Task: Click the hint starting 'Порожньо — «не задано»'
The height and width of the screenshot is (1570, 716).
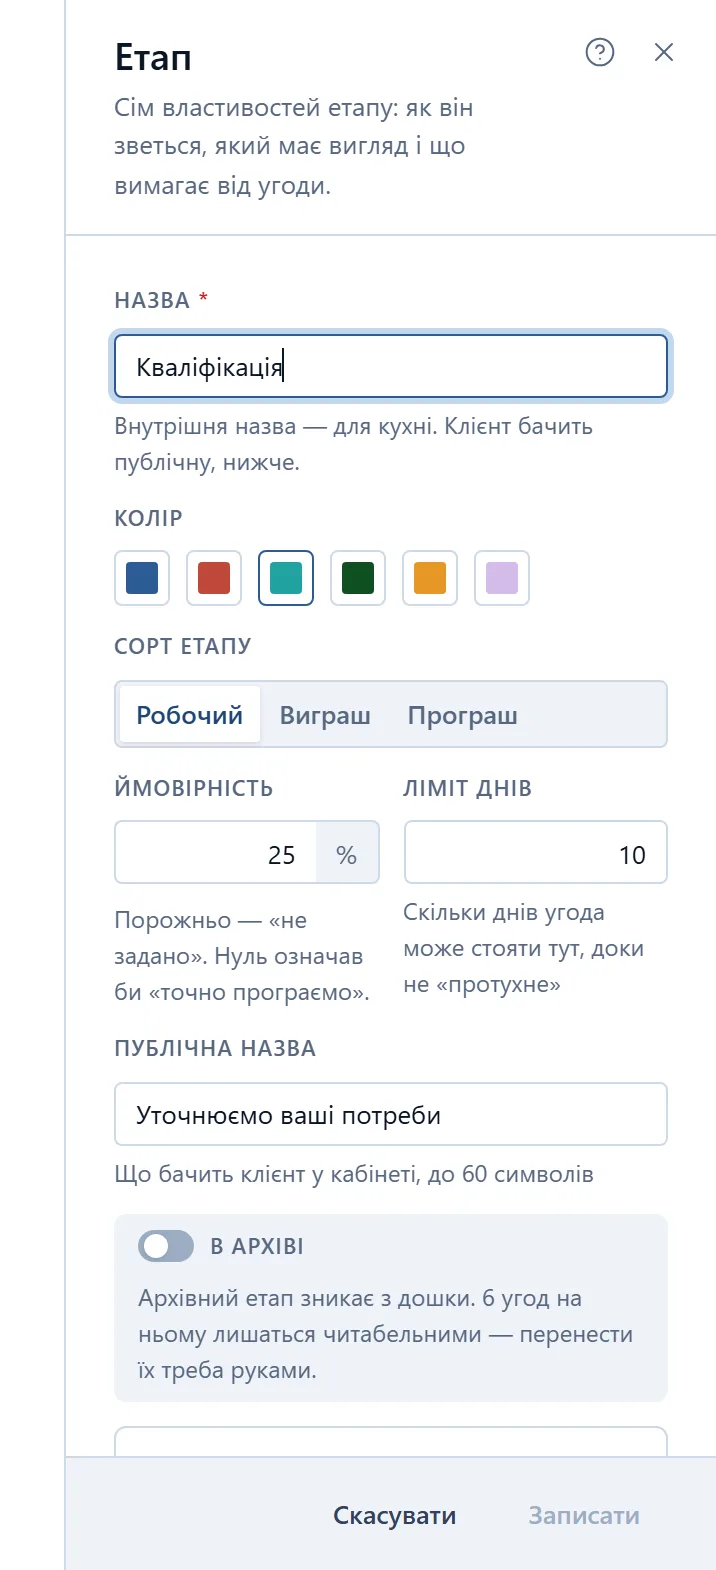Action: 242,956
